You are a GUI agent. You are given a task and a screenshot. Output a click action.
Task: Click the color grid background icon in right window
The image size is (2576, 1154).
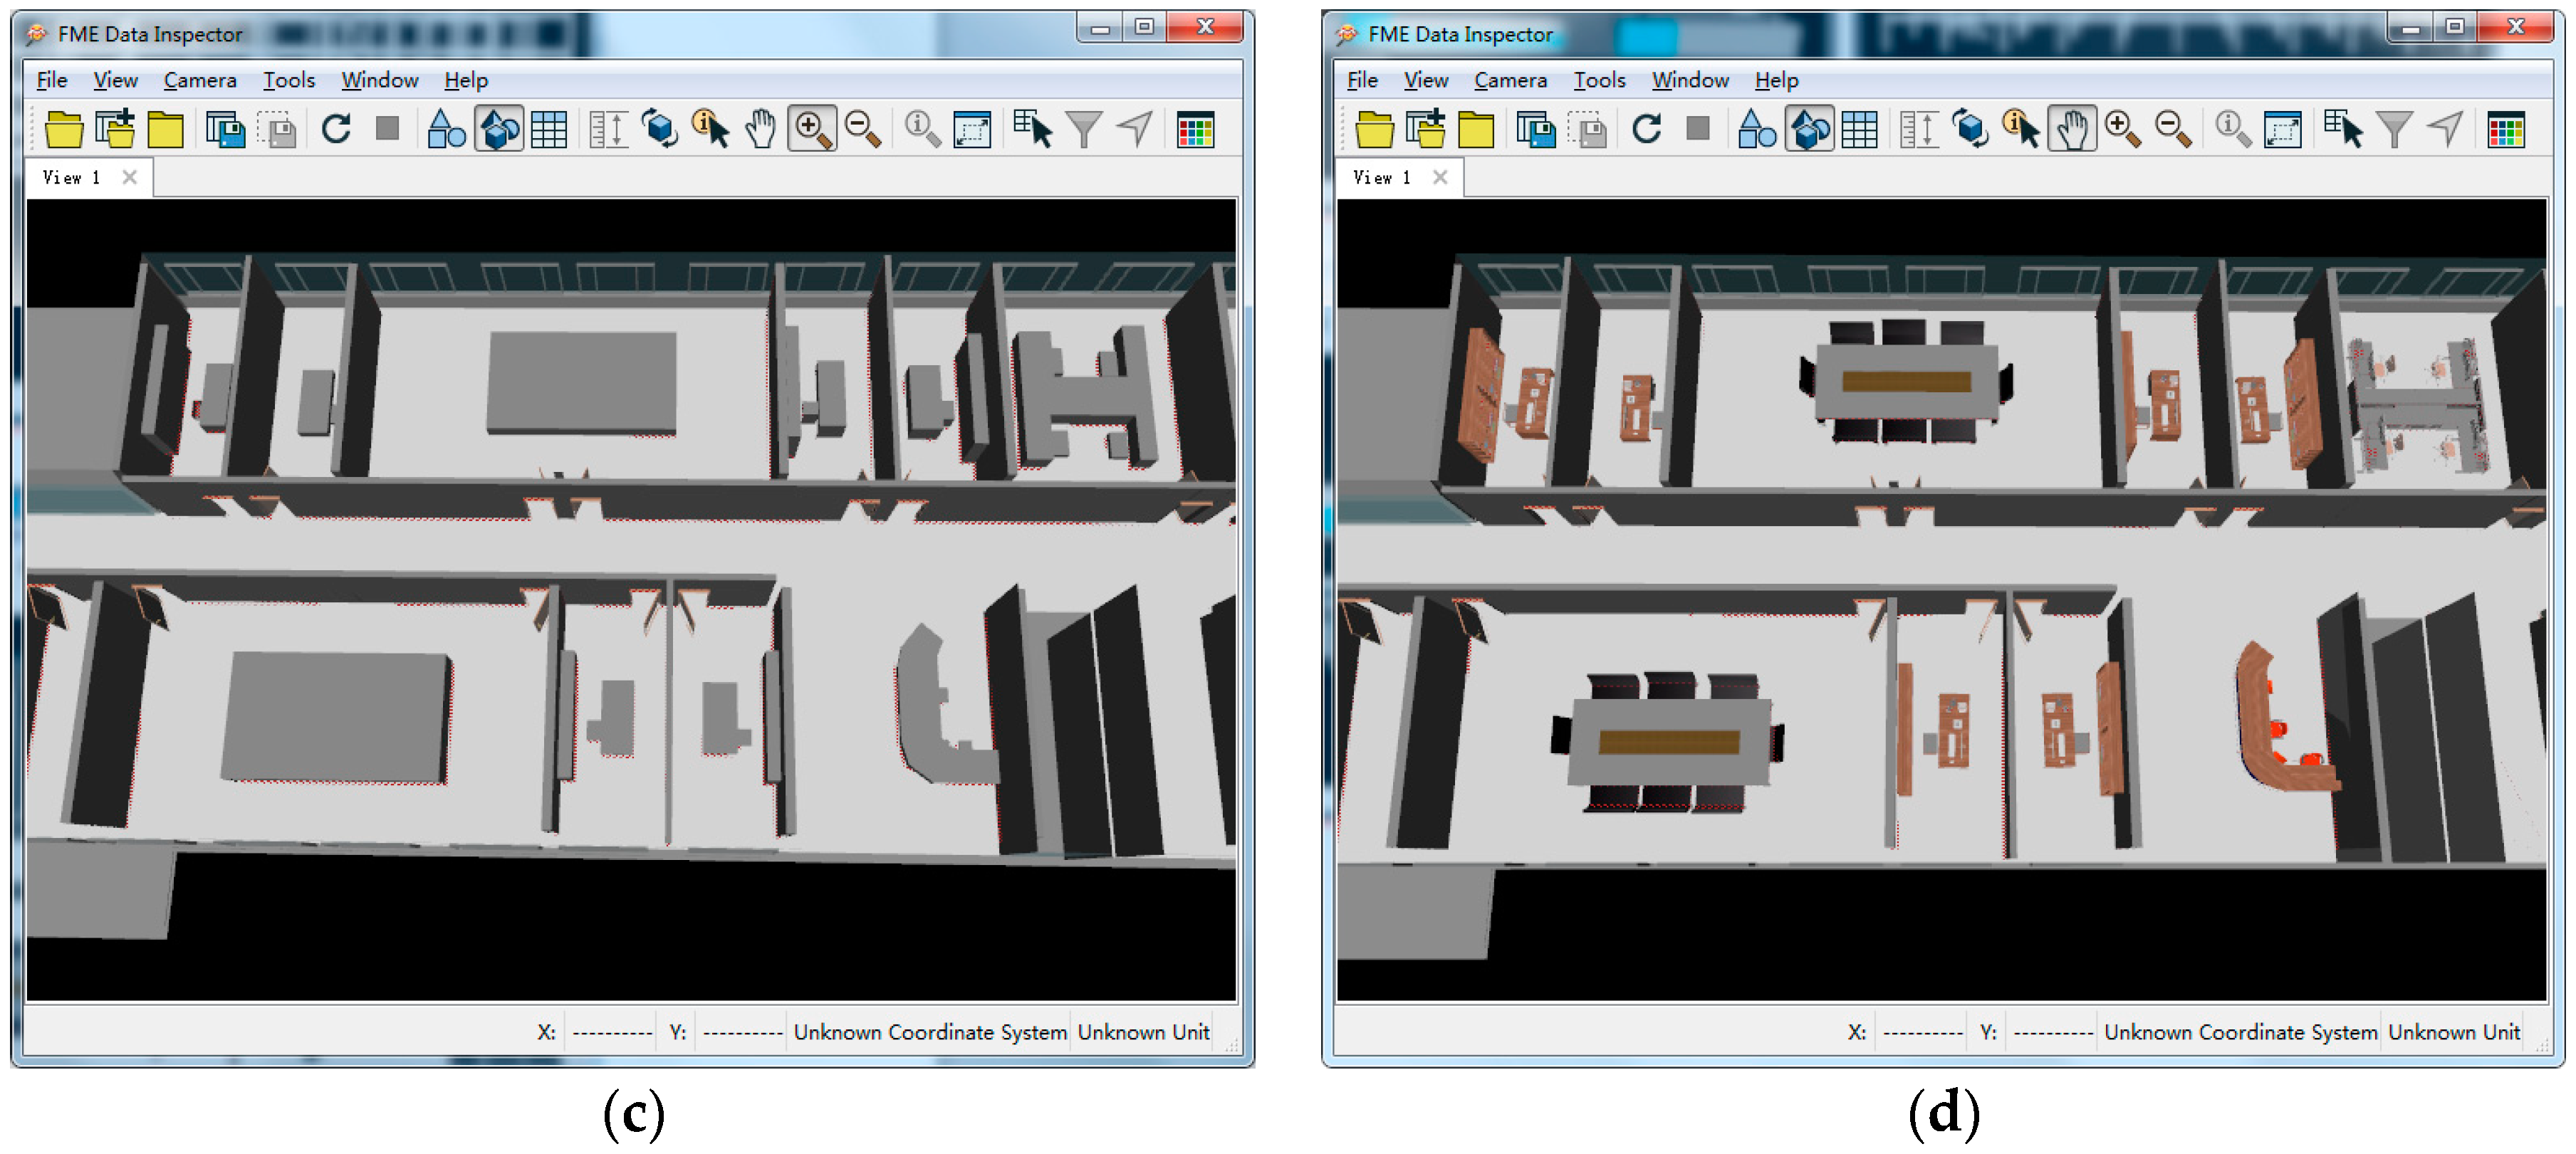[x=2505, y=130]
